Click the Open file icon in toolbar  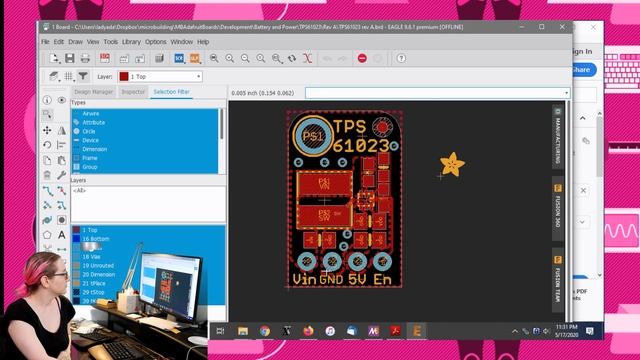tap(54, 58)
